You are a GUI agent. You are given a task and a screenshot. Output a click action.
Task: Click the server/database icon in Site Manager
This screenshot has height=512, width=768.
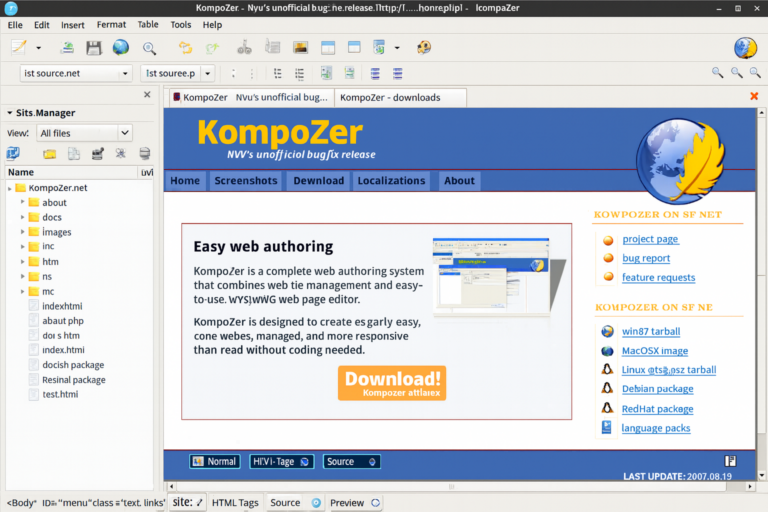144,153
